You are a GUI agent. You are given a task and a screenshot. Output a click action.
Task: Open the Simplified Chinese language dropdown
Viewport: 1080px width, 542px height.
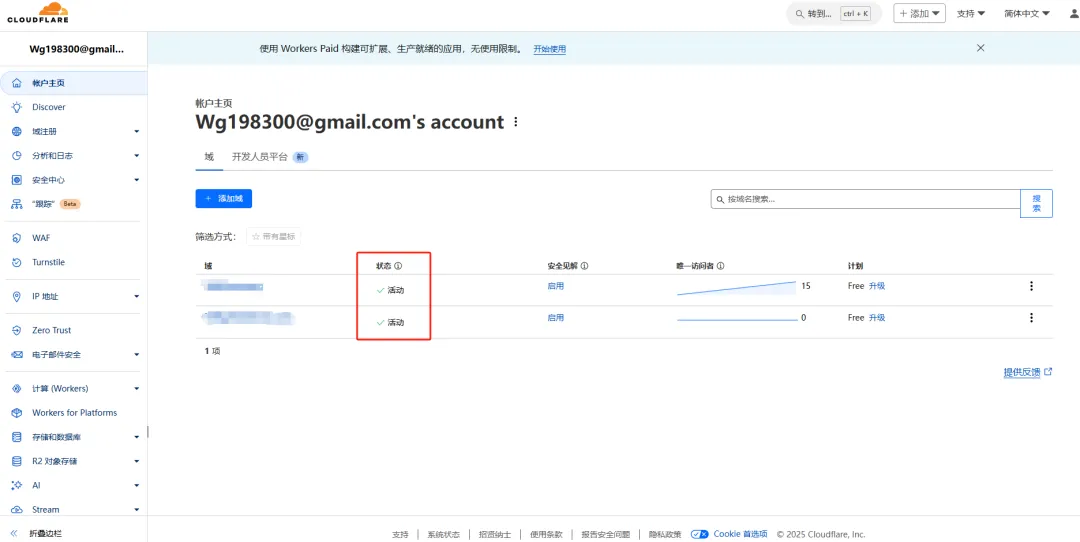click(x=1027, y=13)
